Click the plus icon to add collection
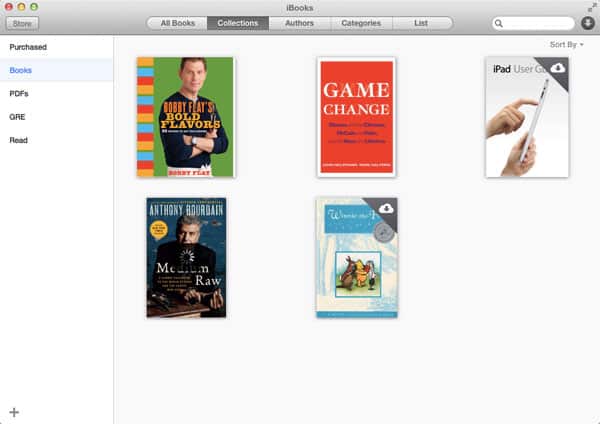 [x=14, y=412]
